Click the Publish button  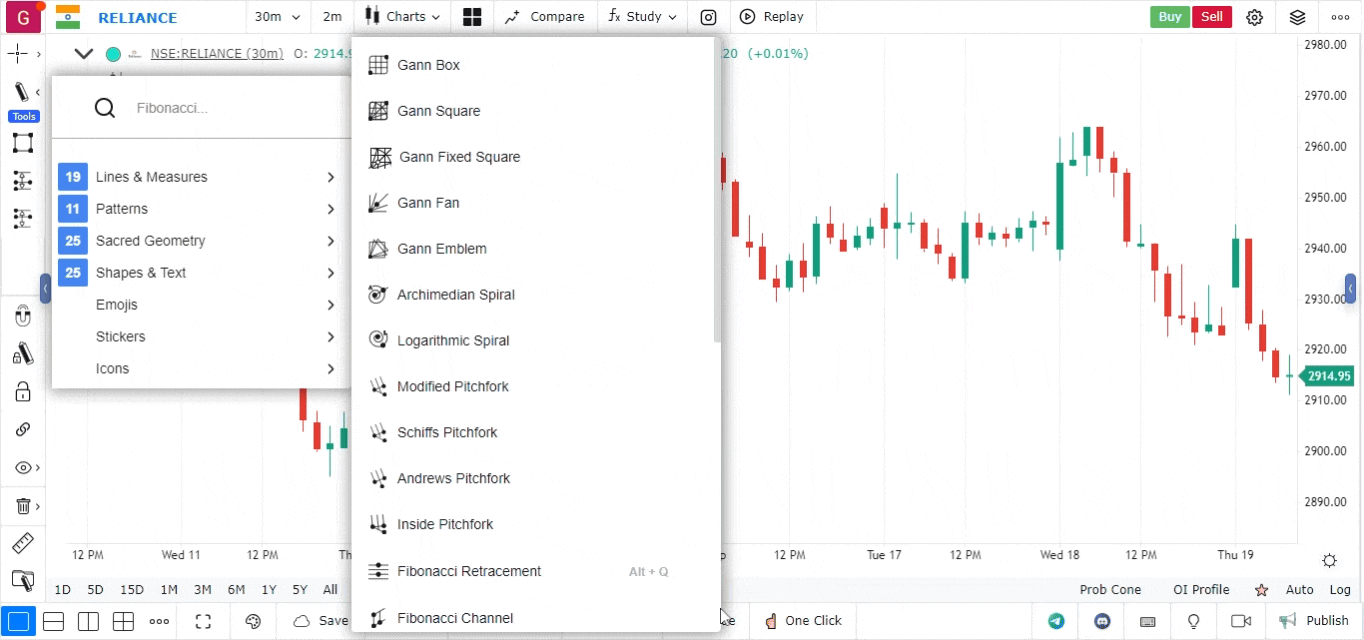[1314, 621]
